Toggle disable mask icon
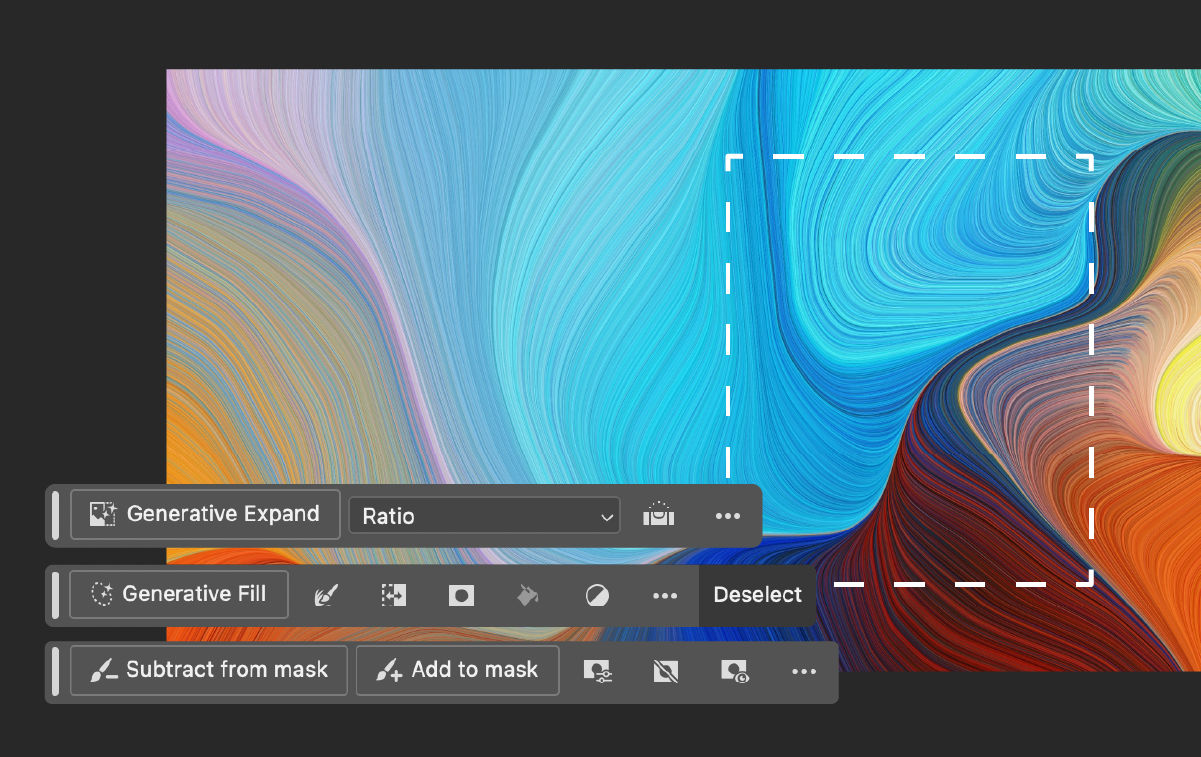 [x=665, y=671]
